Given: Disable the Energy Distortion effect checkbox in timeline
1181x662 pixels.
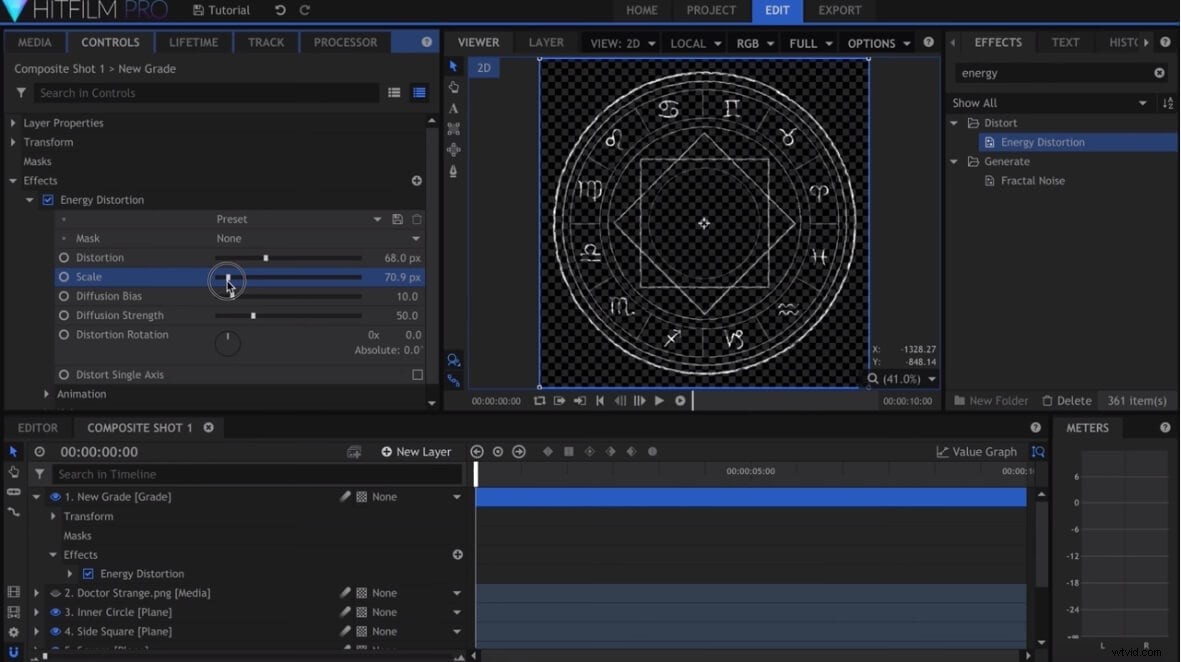Looking at the screenshot, I should tap(89, 573).
